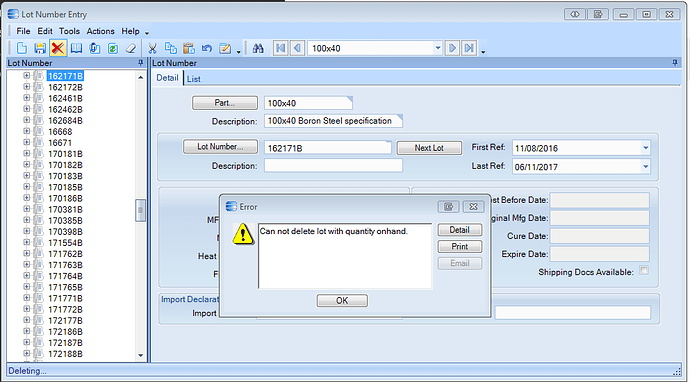Screen dimensions: 690x382
Task: Click the Next Lot button
Action: (429, 148)
